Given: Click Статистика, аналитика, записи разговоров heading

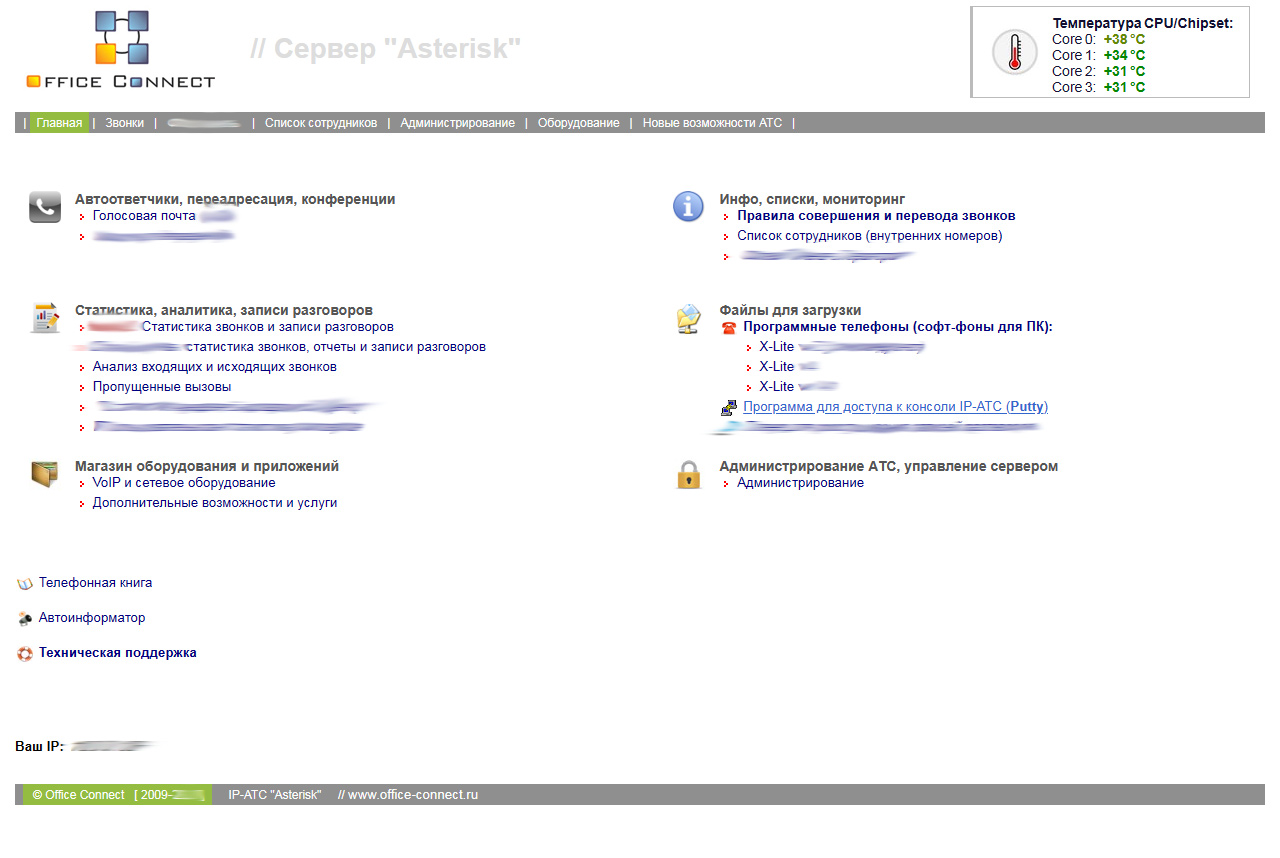Looking at the screenshot, I should (x=224, y=310).
